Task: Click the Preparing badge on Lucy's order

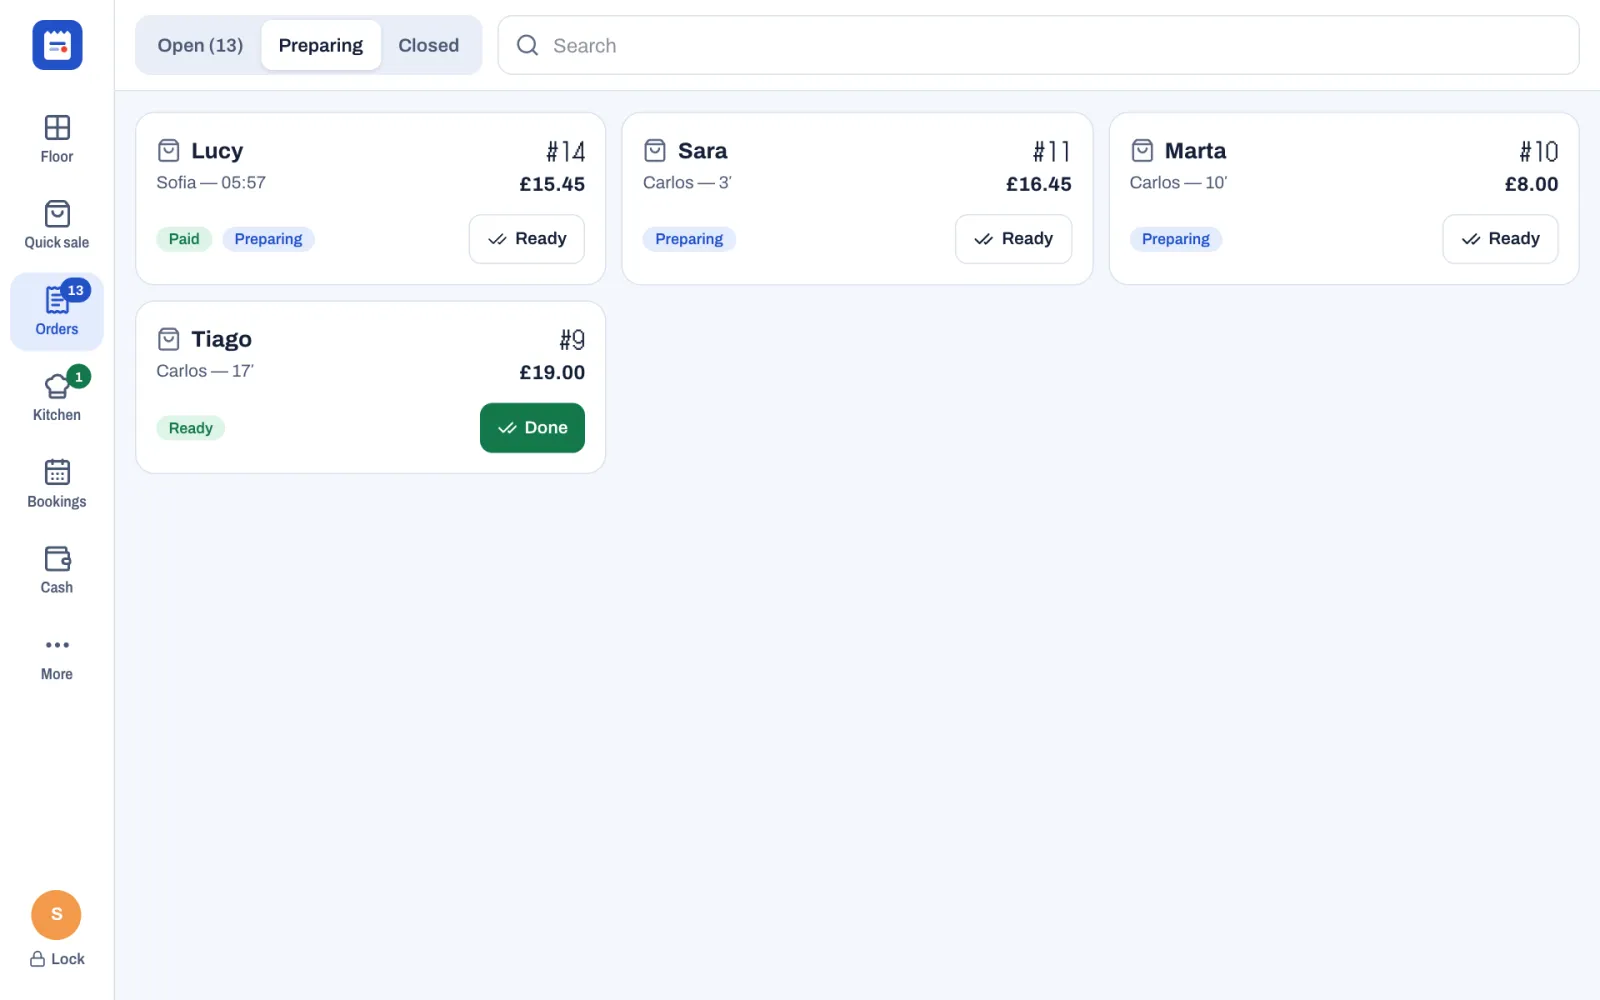Action: (x=268, y=239)
